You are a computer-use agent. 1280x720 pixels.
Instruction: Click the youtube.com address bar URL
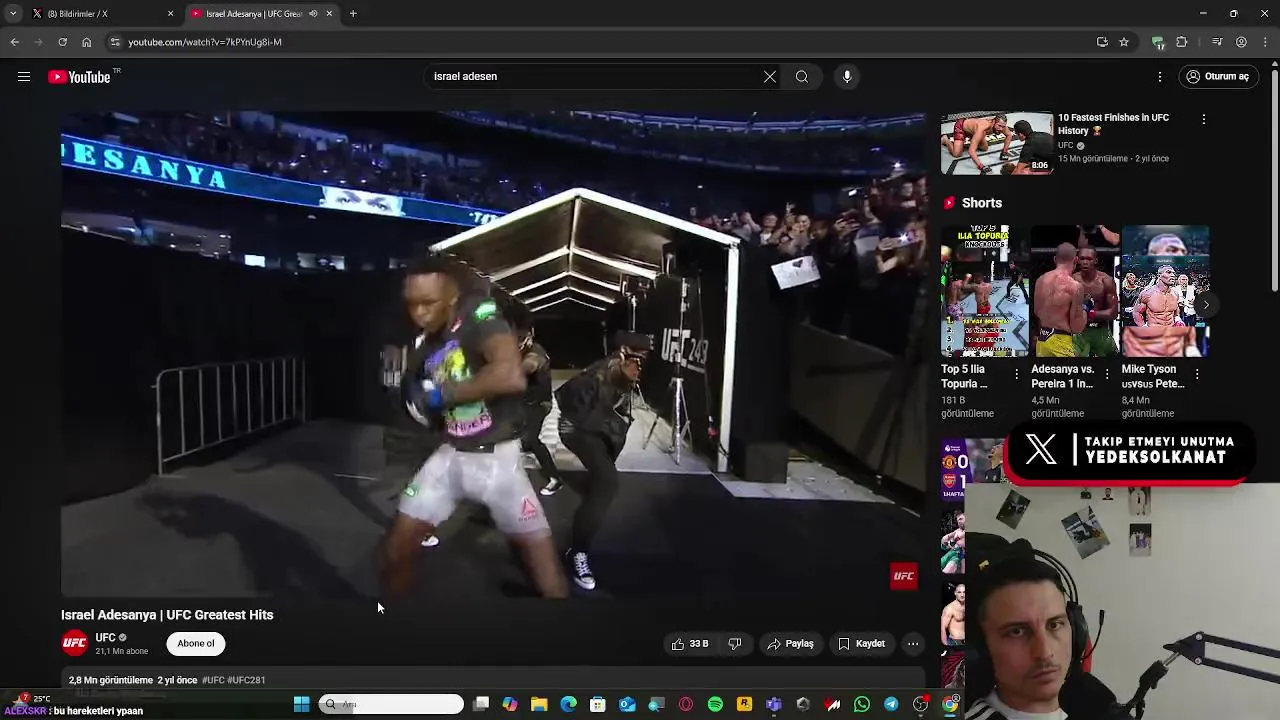pyautogui.click(x=205, y=42)
